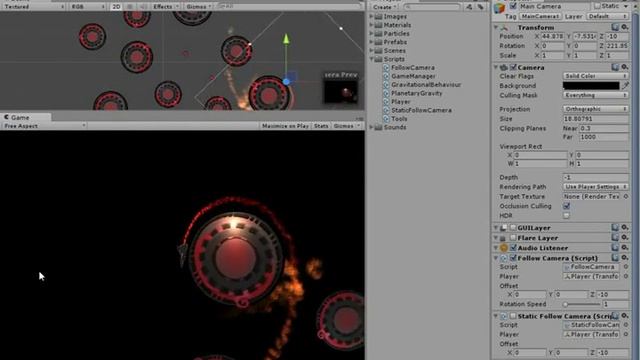This screenshot has height=360, width=640.
Task: Collapse the Transform component
Action: pos(496,27)
